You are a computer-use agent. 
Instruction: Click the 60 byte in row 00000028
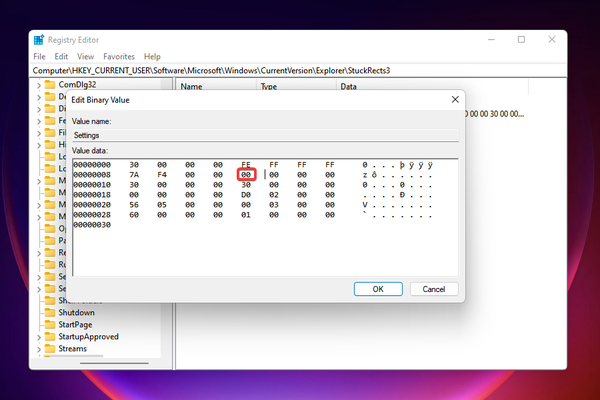coord(134,215)
